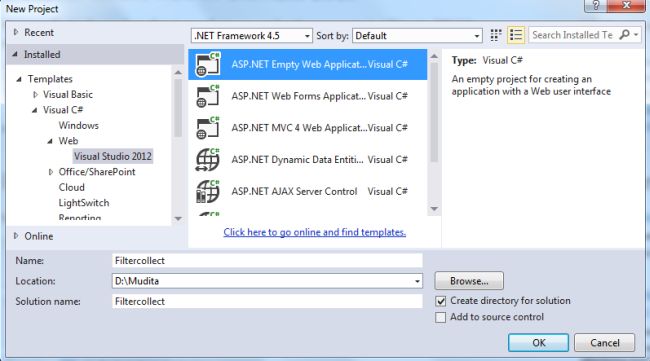Click the template list scrollbar thumb

click(434, 112)
